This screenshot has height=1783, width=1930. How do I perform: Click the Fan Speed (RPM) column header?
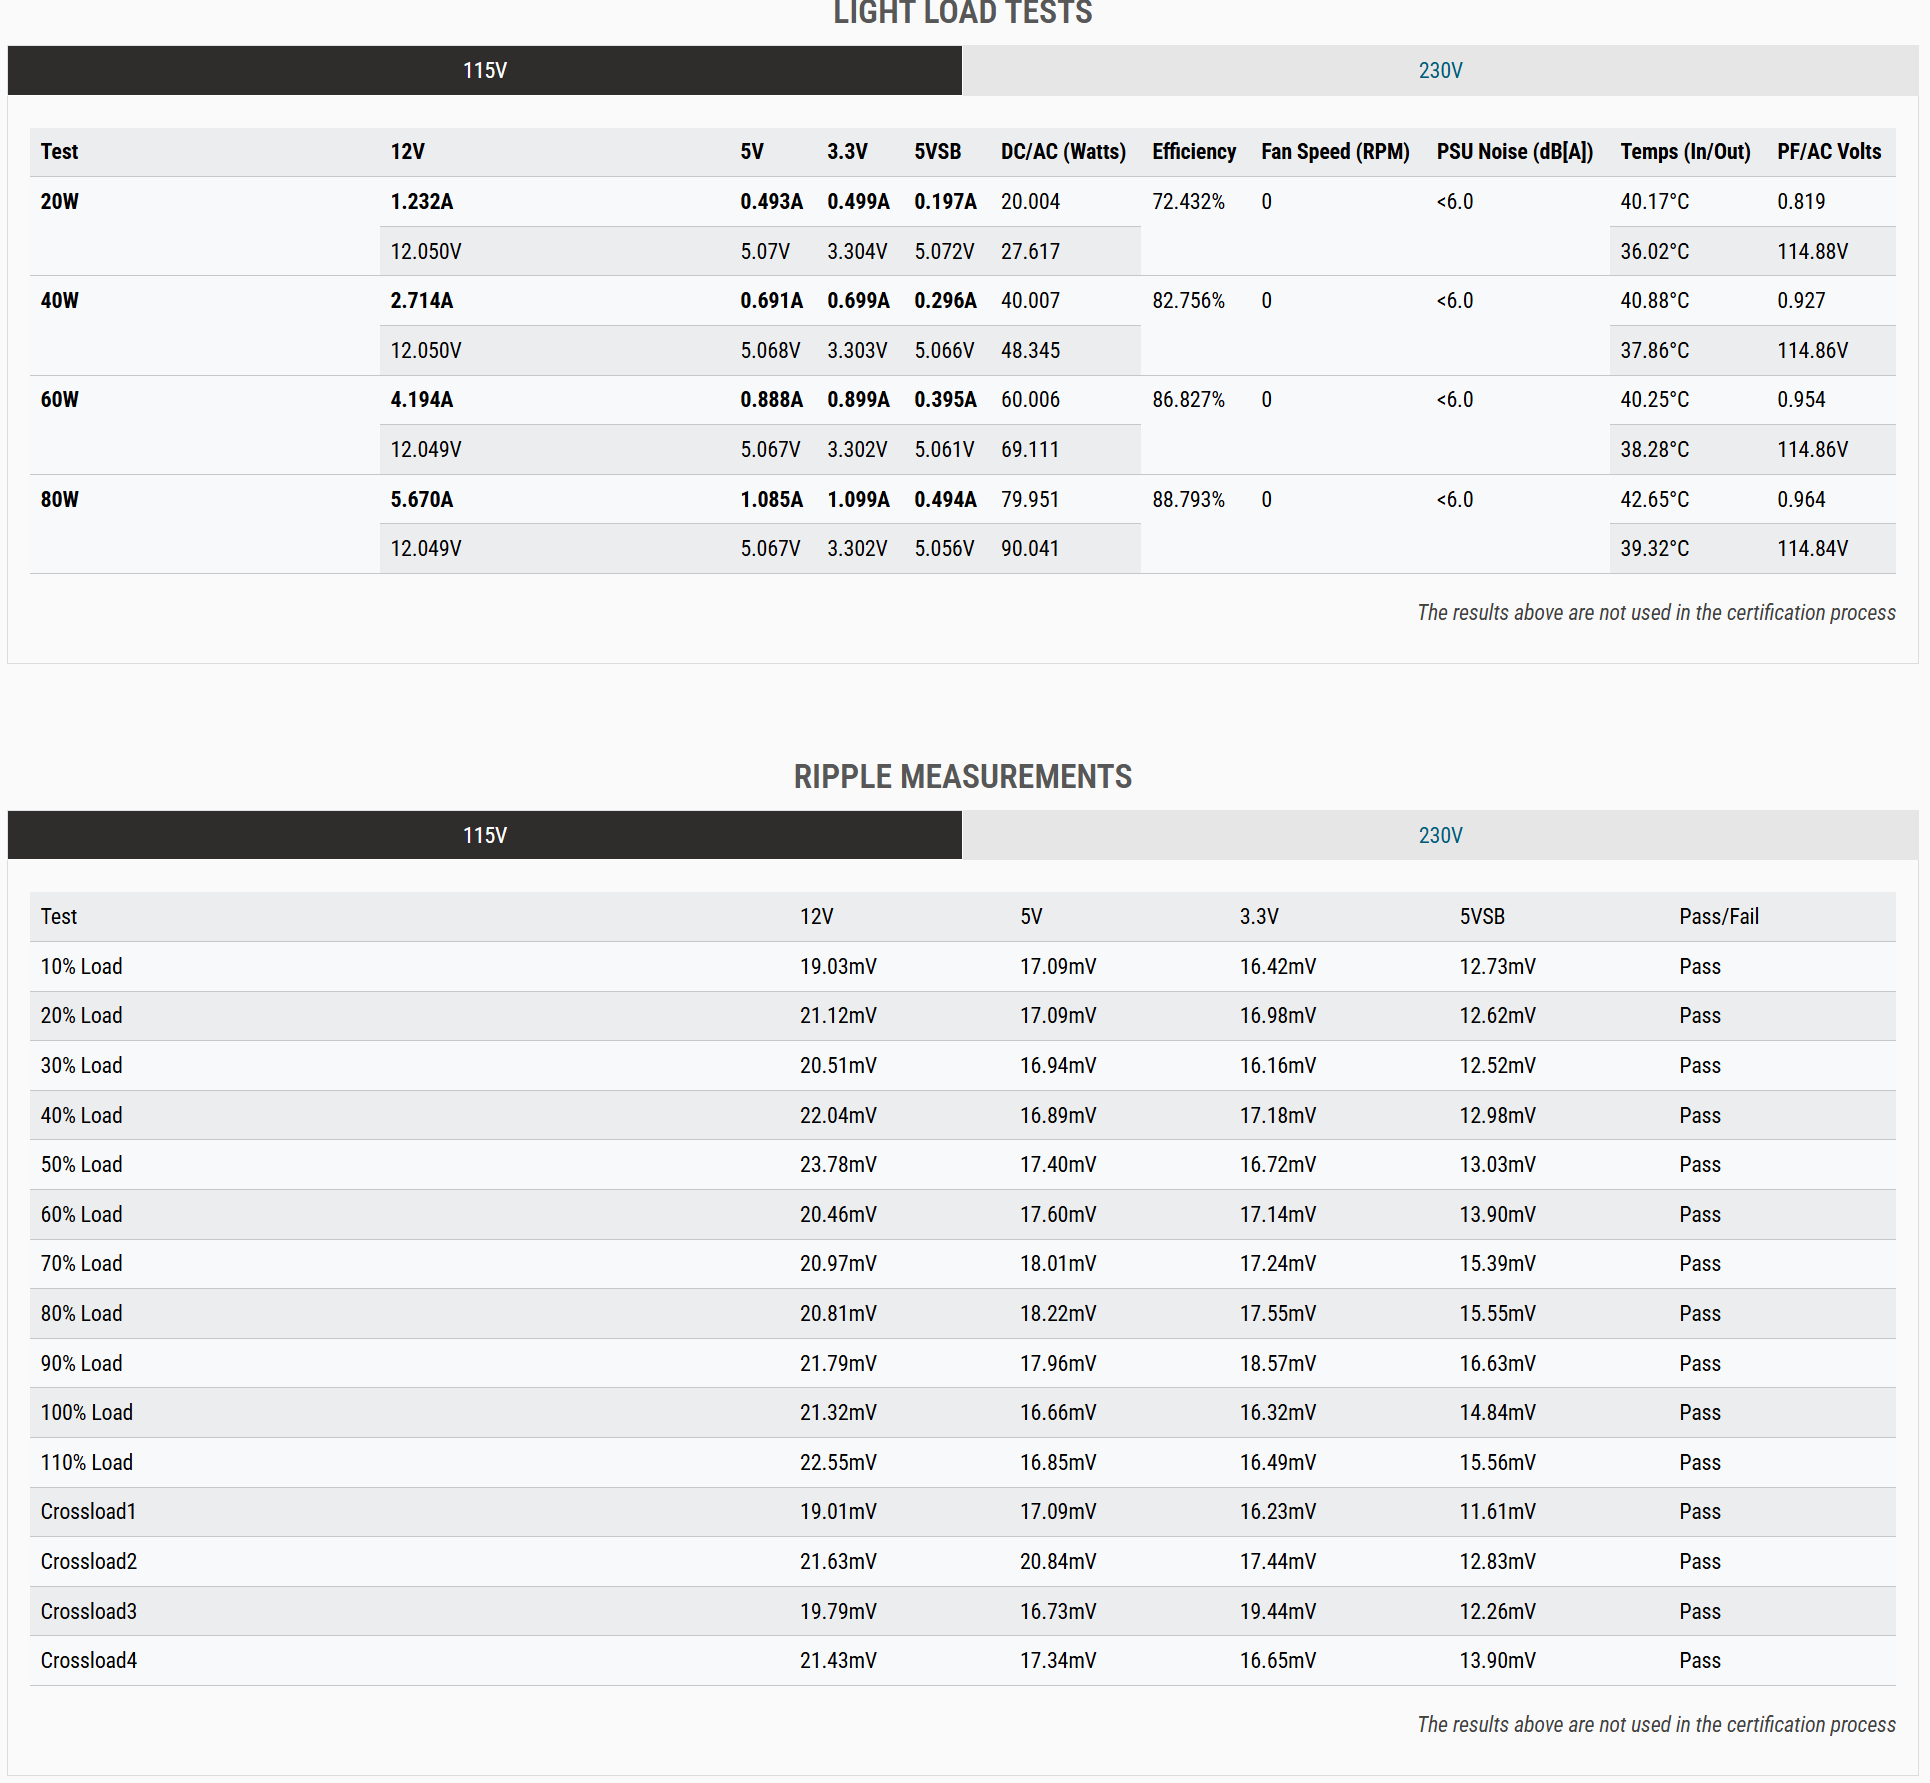point(1334,152)
